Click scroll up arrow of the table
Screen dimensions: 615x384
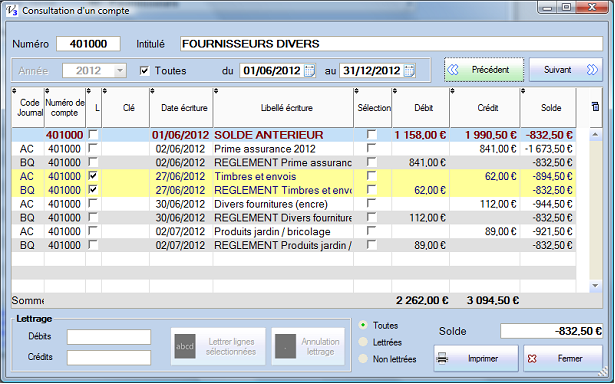(595, 135)
